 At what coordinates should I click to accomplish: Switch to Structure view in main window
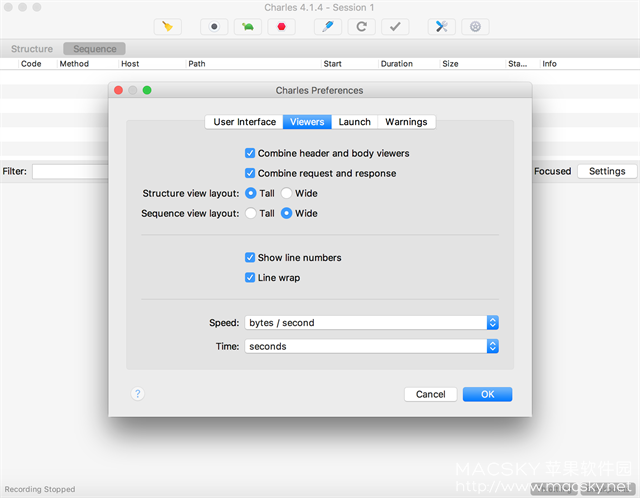coord(32,49)
